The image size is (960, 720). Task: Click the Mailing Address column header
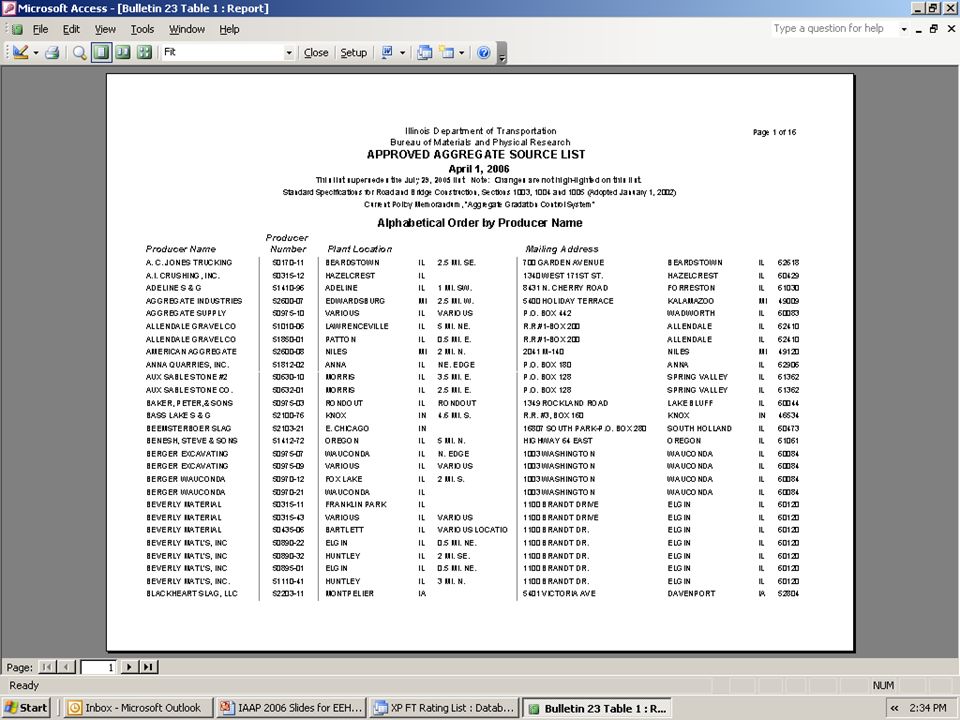click(561, 249)
